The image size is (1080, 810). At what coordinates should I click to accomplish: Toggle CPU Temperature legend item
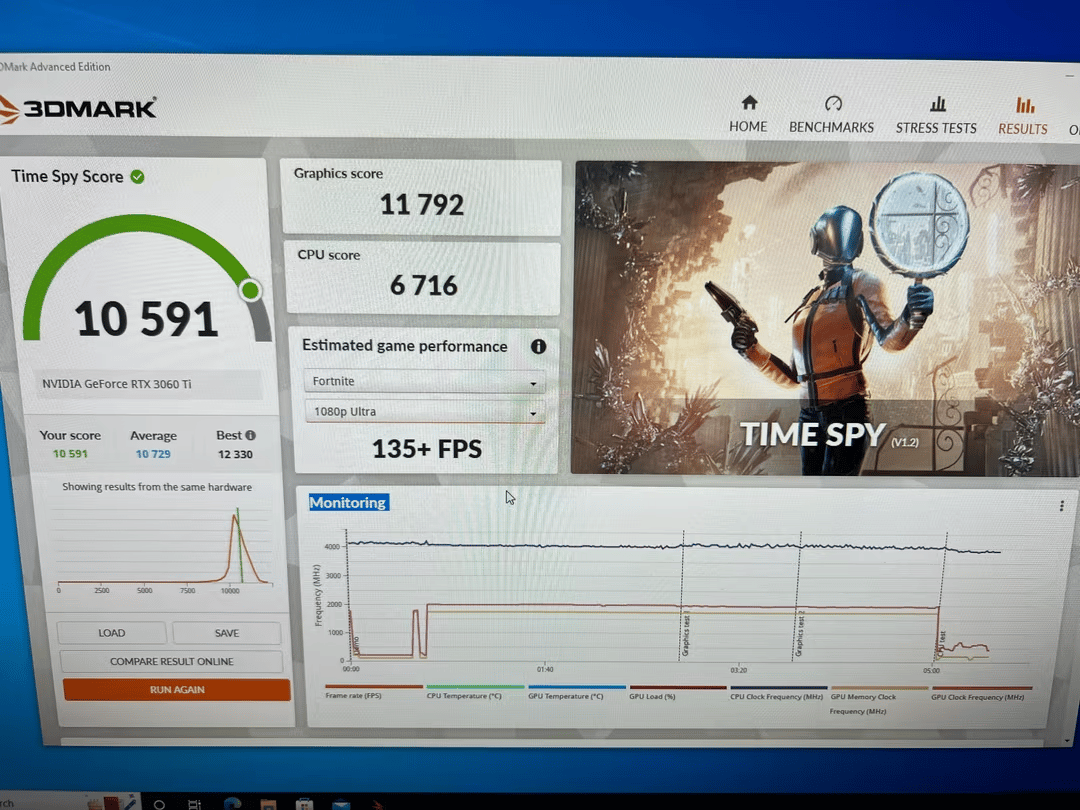[x=475, y=692]
